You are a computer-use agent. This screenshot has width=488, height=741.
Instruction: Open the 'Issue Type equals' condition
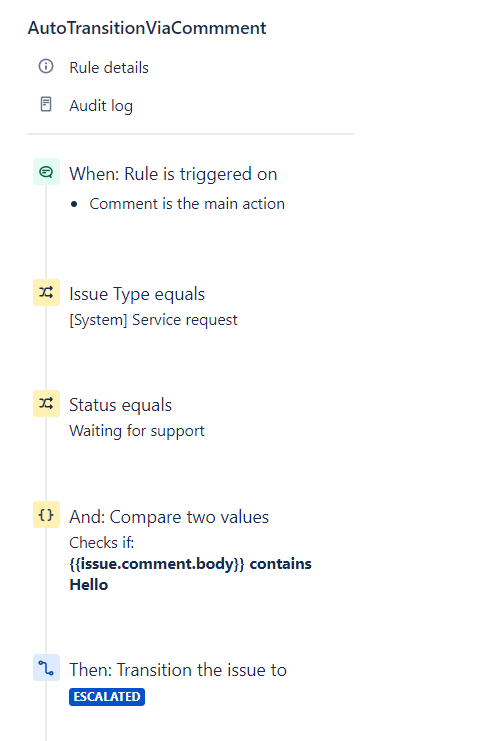(137, 294)
